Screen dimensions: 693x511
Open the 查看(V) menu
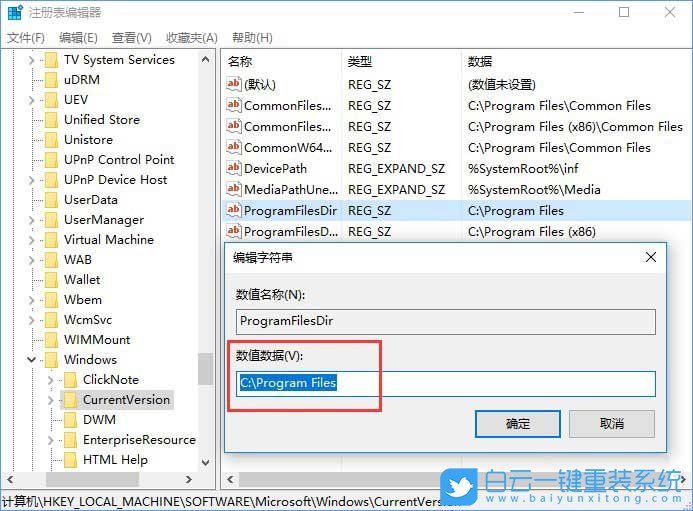click(132, 38)
